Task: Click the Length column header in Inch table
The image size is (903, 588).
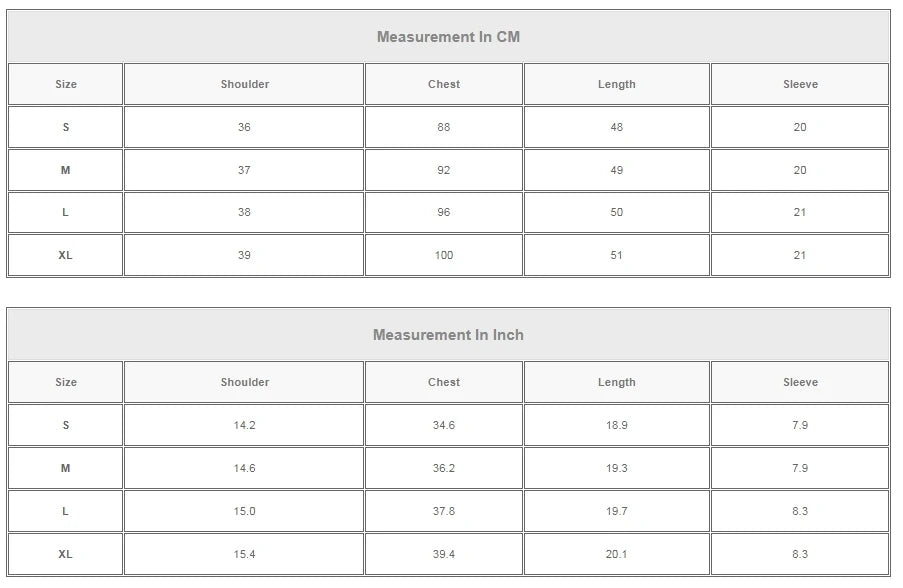Action: pos(616,383)
